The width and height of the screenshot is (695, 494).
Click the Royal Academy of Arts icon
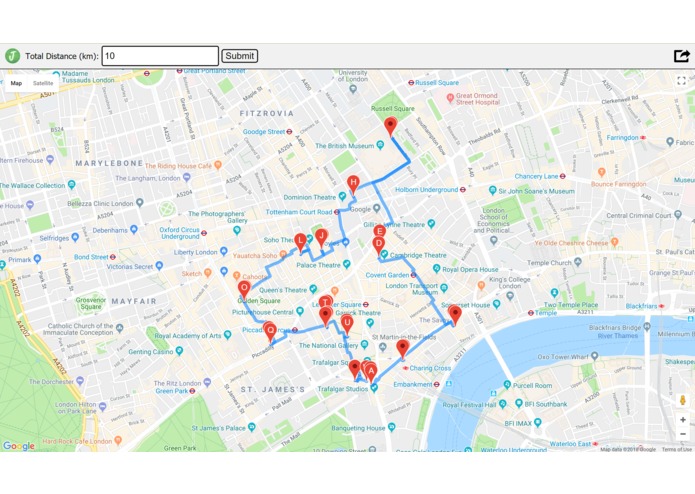point(227,335)
